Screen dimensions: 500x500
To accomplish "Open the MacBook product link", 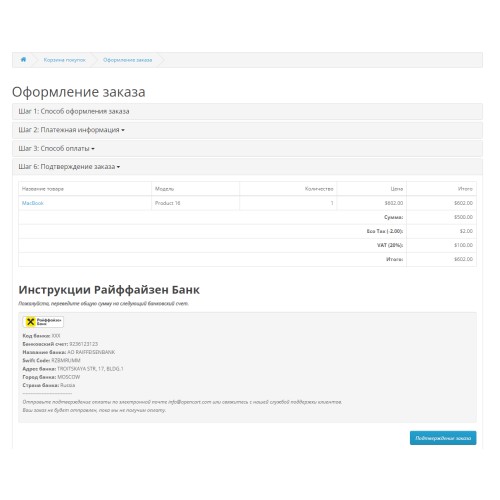I will pos(33,203).
